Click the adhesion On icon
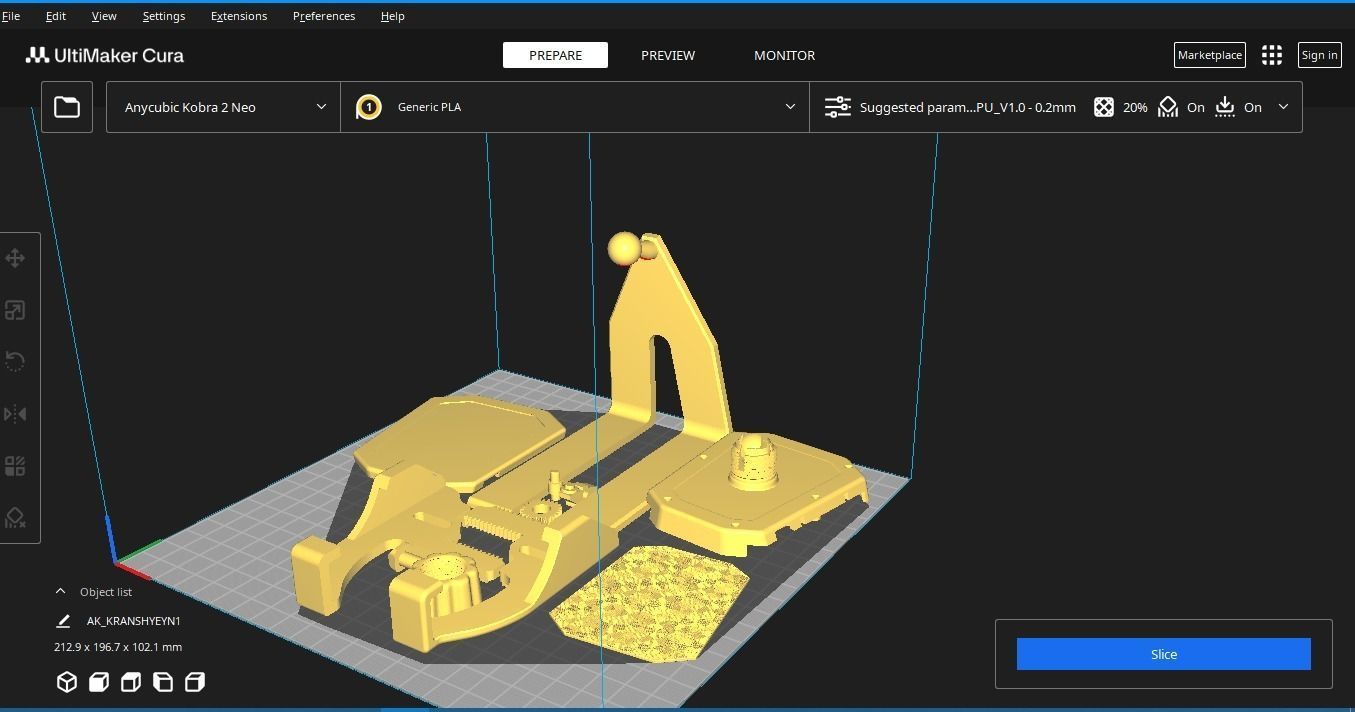 pyautogui.click(x=1225, y=107)
